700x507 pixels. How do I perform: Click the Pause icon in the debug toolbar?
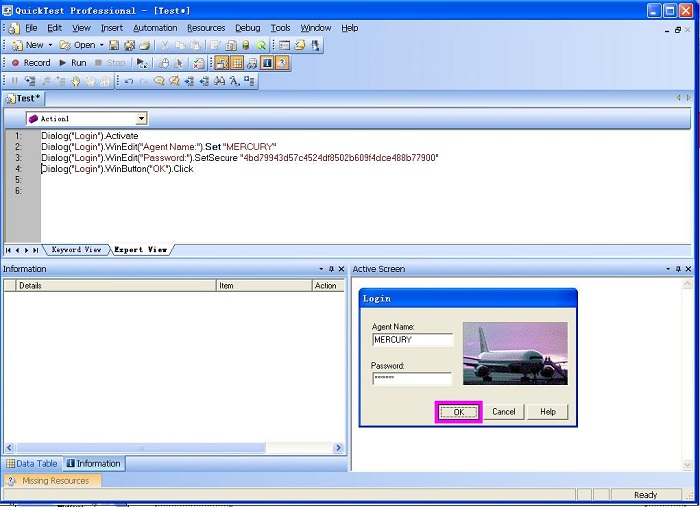coord(14,81)
